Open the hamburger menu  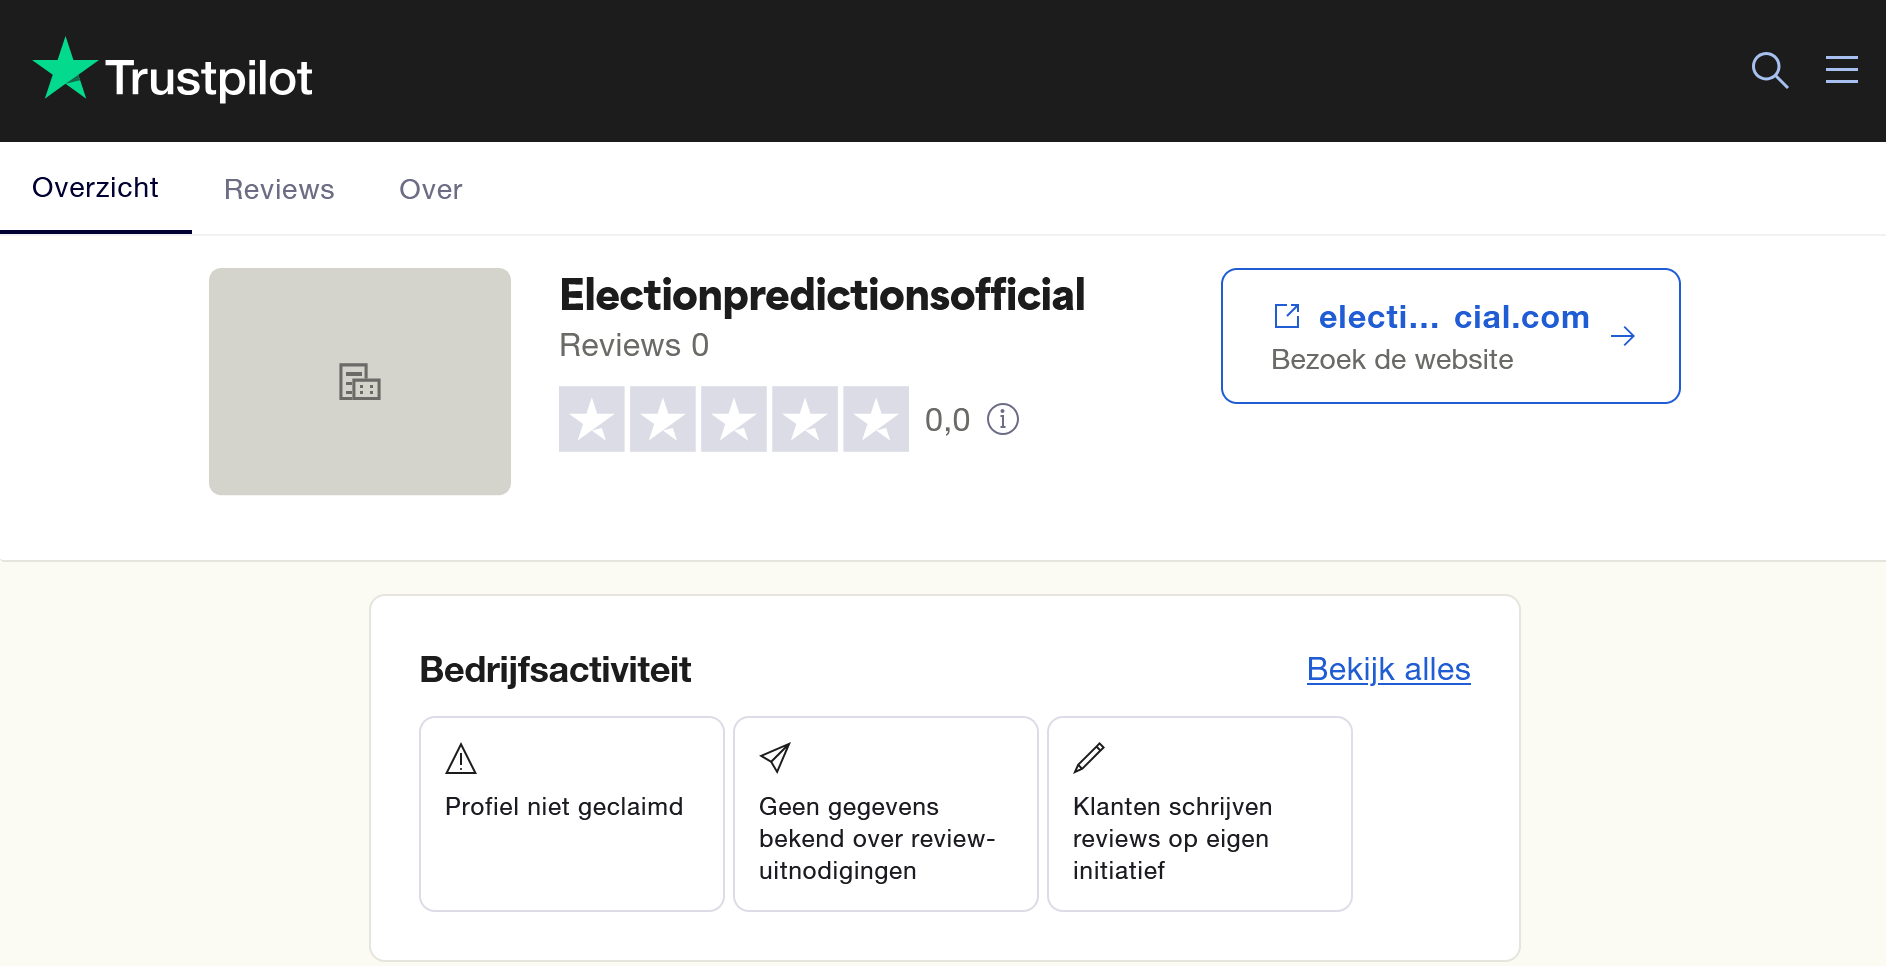coord(1841,70)
